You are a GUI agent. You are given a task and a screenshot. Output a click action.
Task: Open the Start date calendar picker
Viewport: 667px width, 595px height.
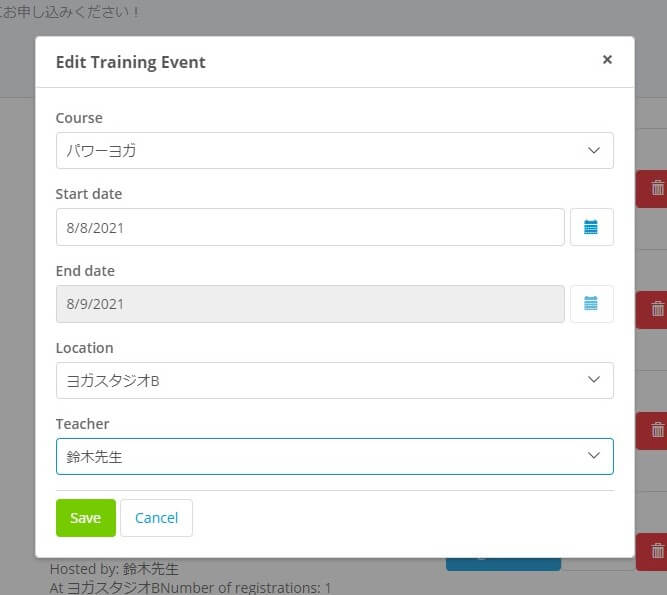pyautogui.click(x=591, y=227)
